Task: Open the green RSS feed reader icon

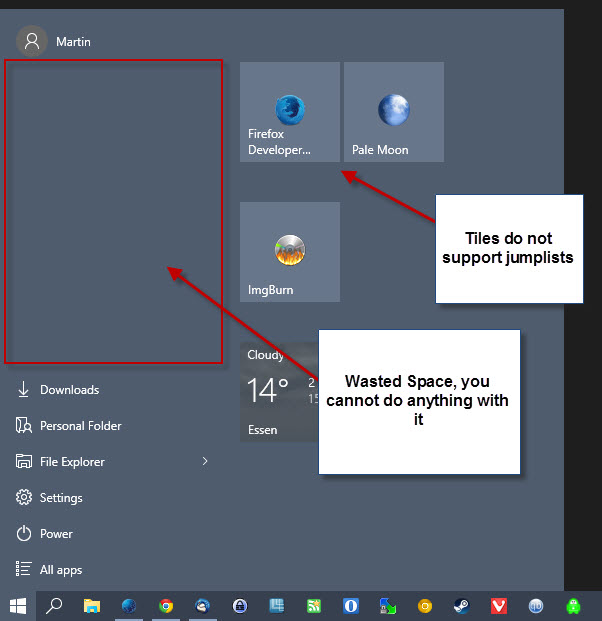Action: coord(314,606)
